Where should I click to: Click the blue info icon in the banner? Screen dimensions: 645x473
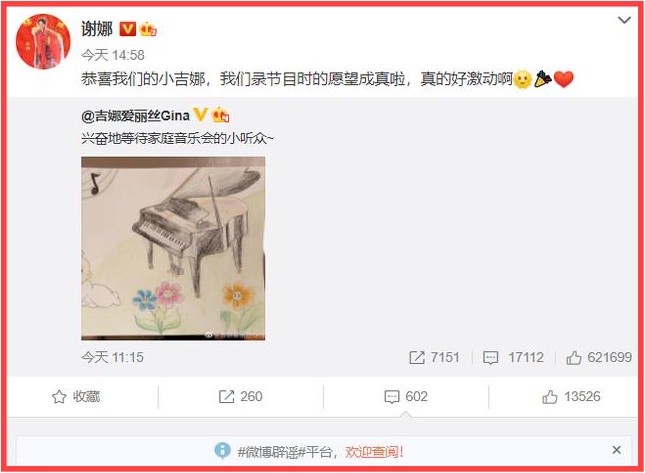click(223, 450)
